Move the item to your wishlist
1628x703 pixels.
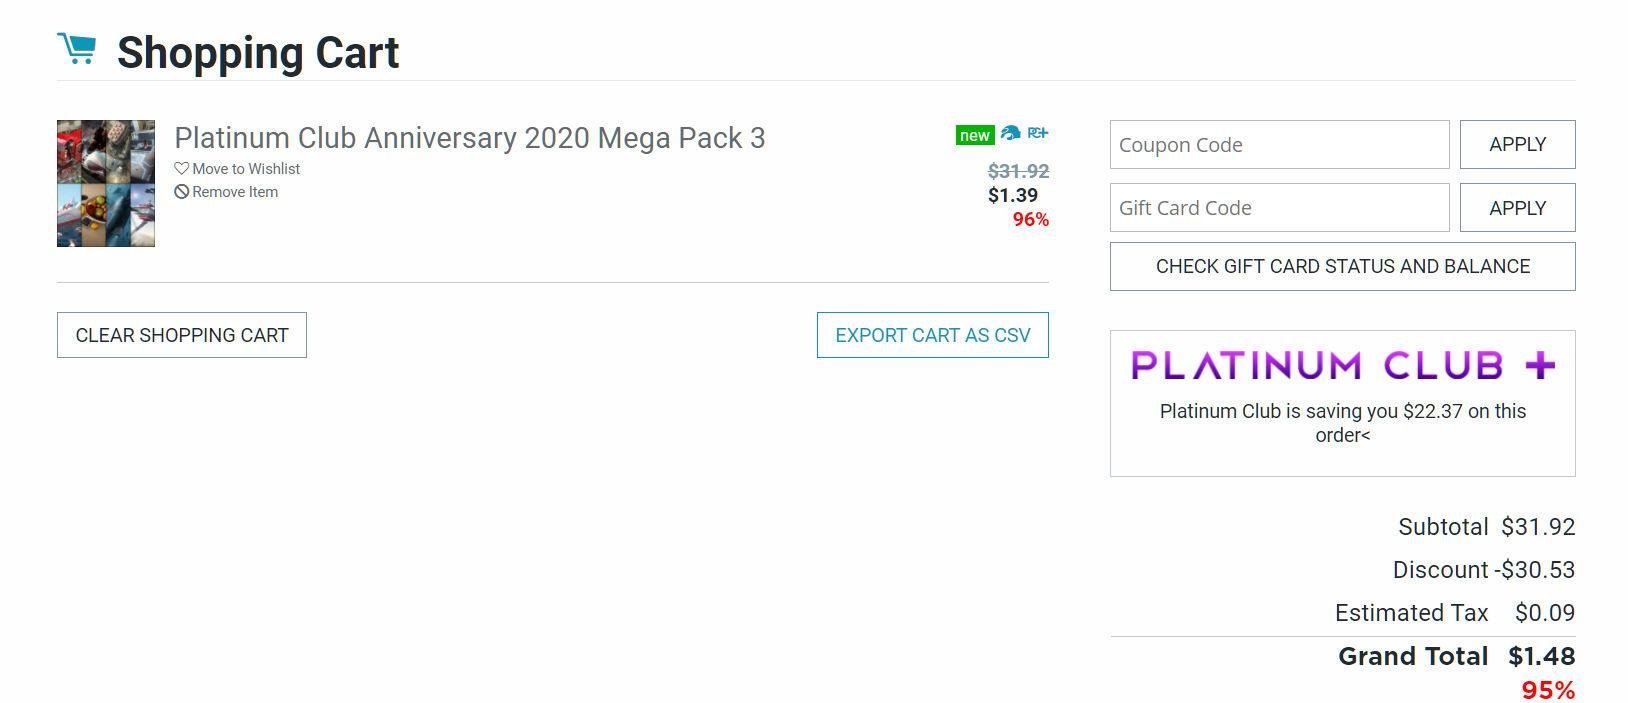pos(246,169)
